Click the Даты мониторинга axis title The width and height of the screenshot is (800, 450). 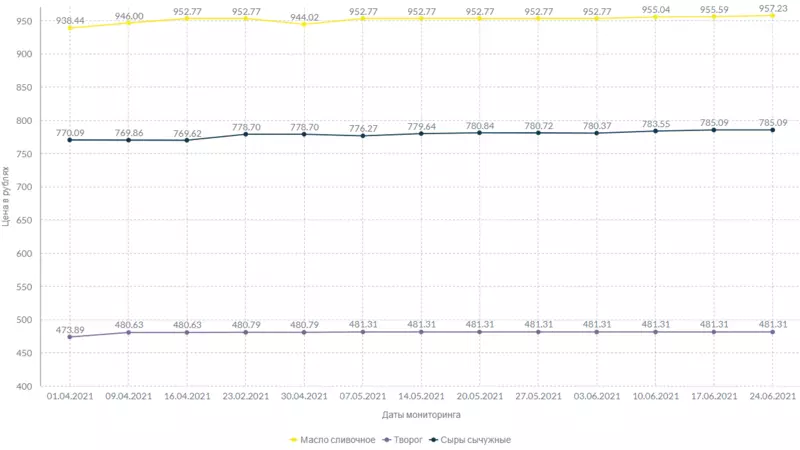tap(420, 414)
